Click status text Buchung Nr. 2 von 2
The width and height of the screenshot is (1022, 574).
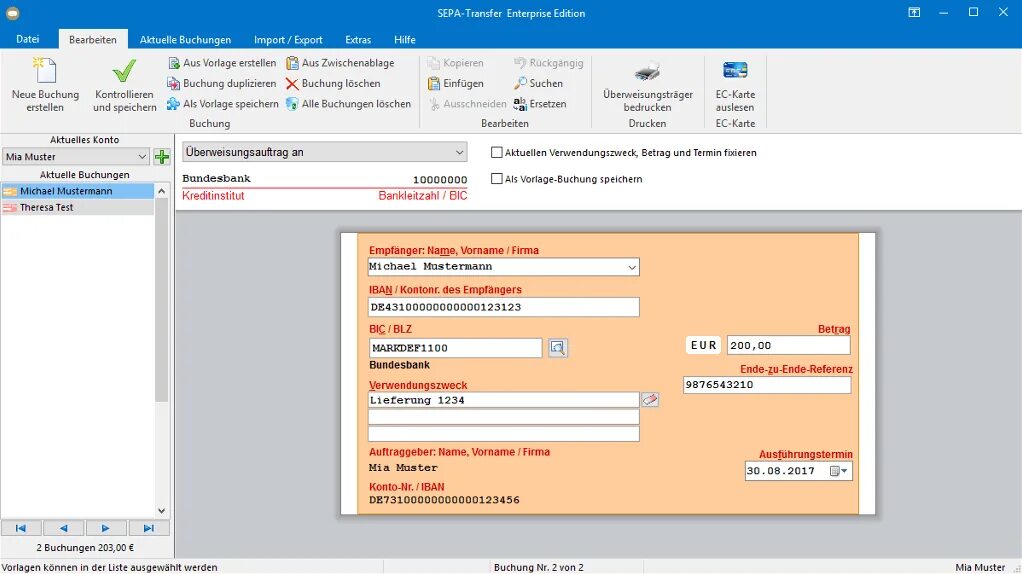coord(538,567)
